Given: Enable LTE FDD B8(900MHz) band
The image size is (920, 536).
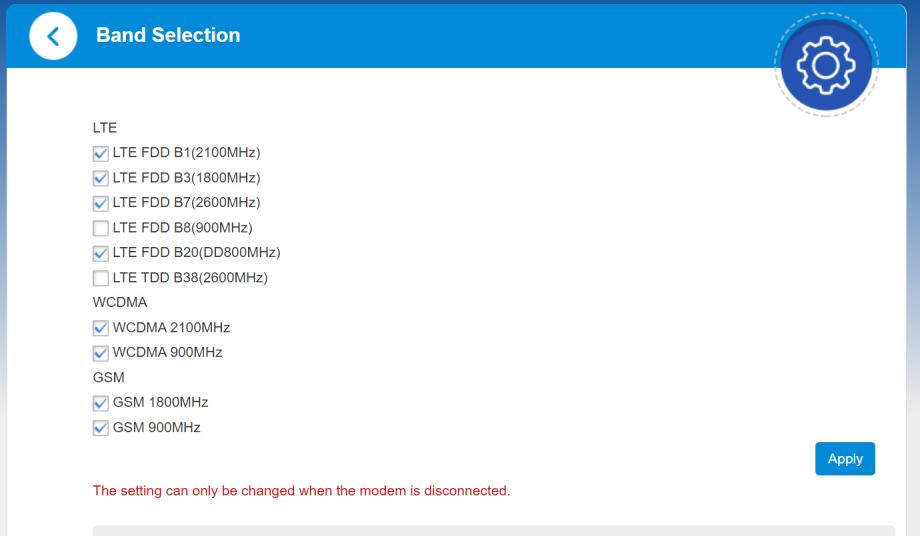Looking at the screenshot, I should (100, 228).
